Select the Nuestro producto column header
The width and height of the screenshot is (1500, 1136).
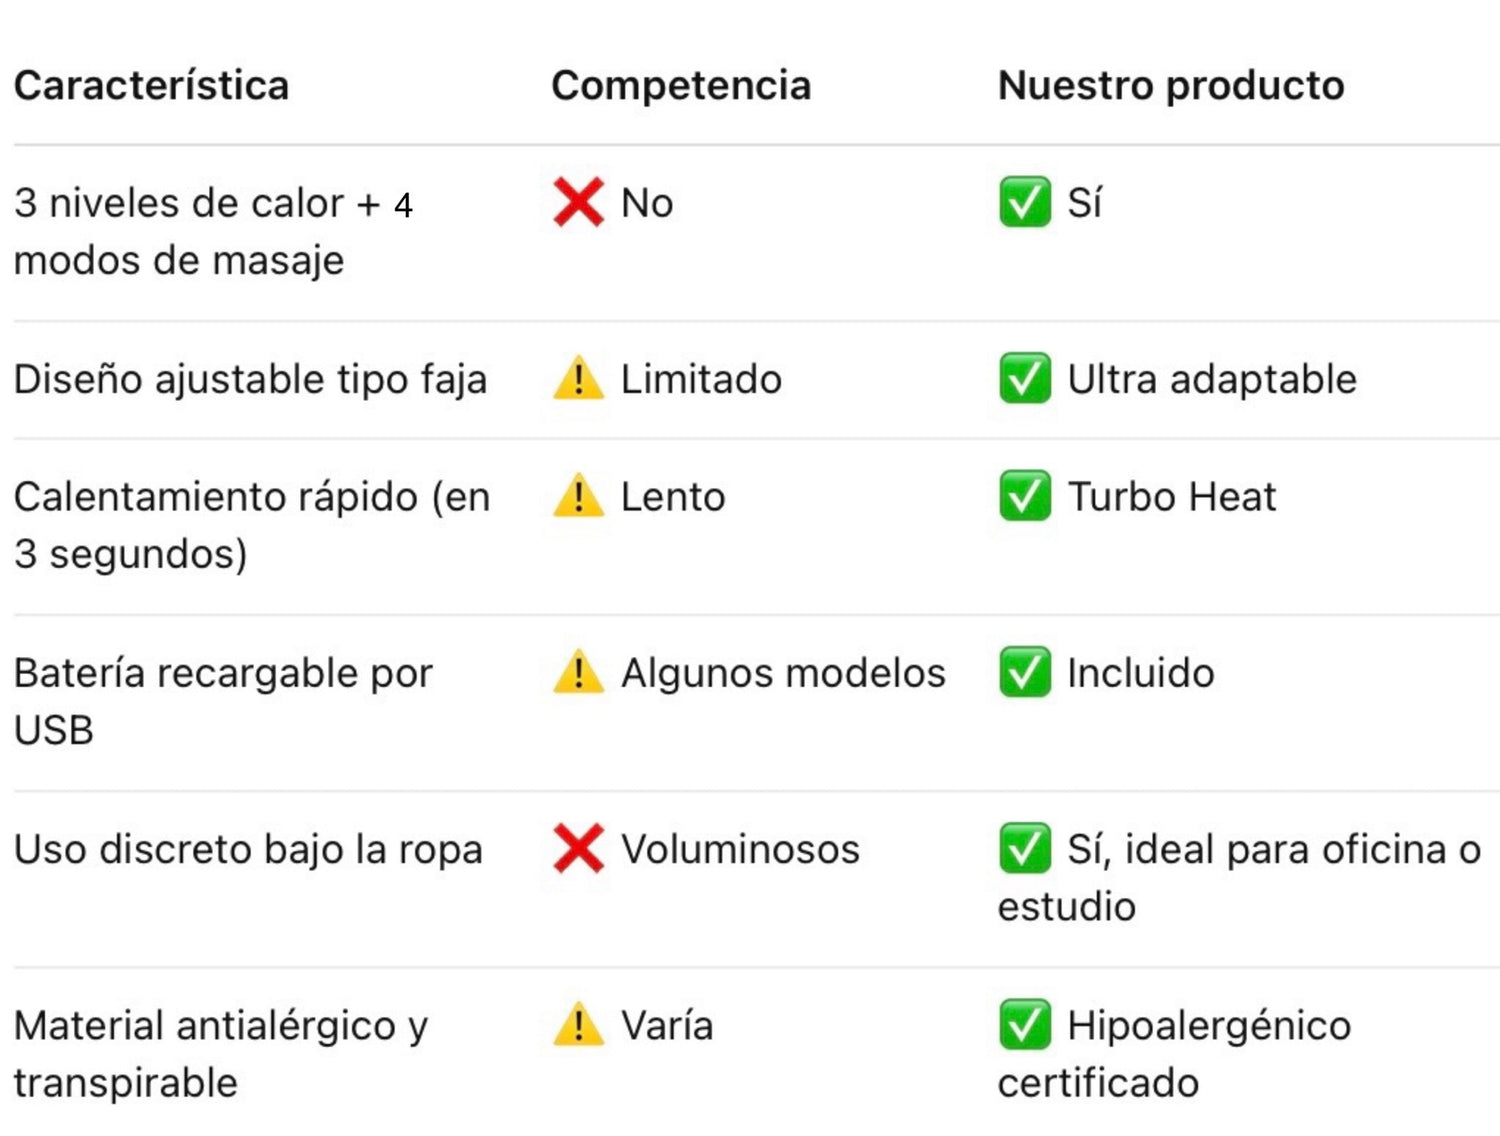1171,86
